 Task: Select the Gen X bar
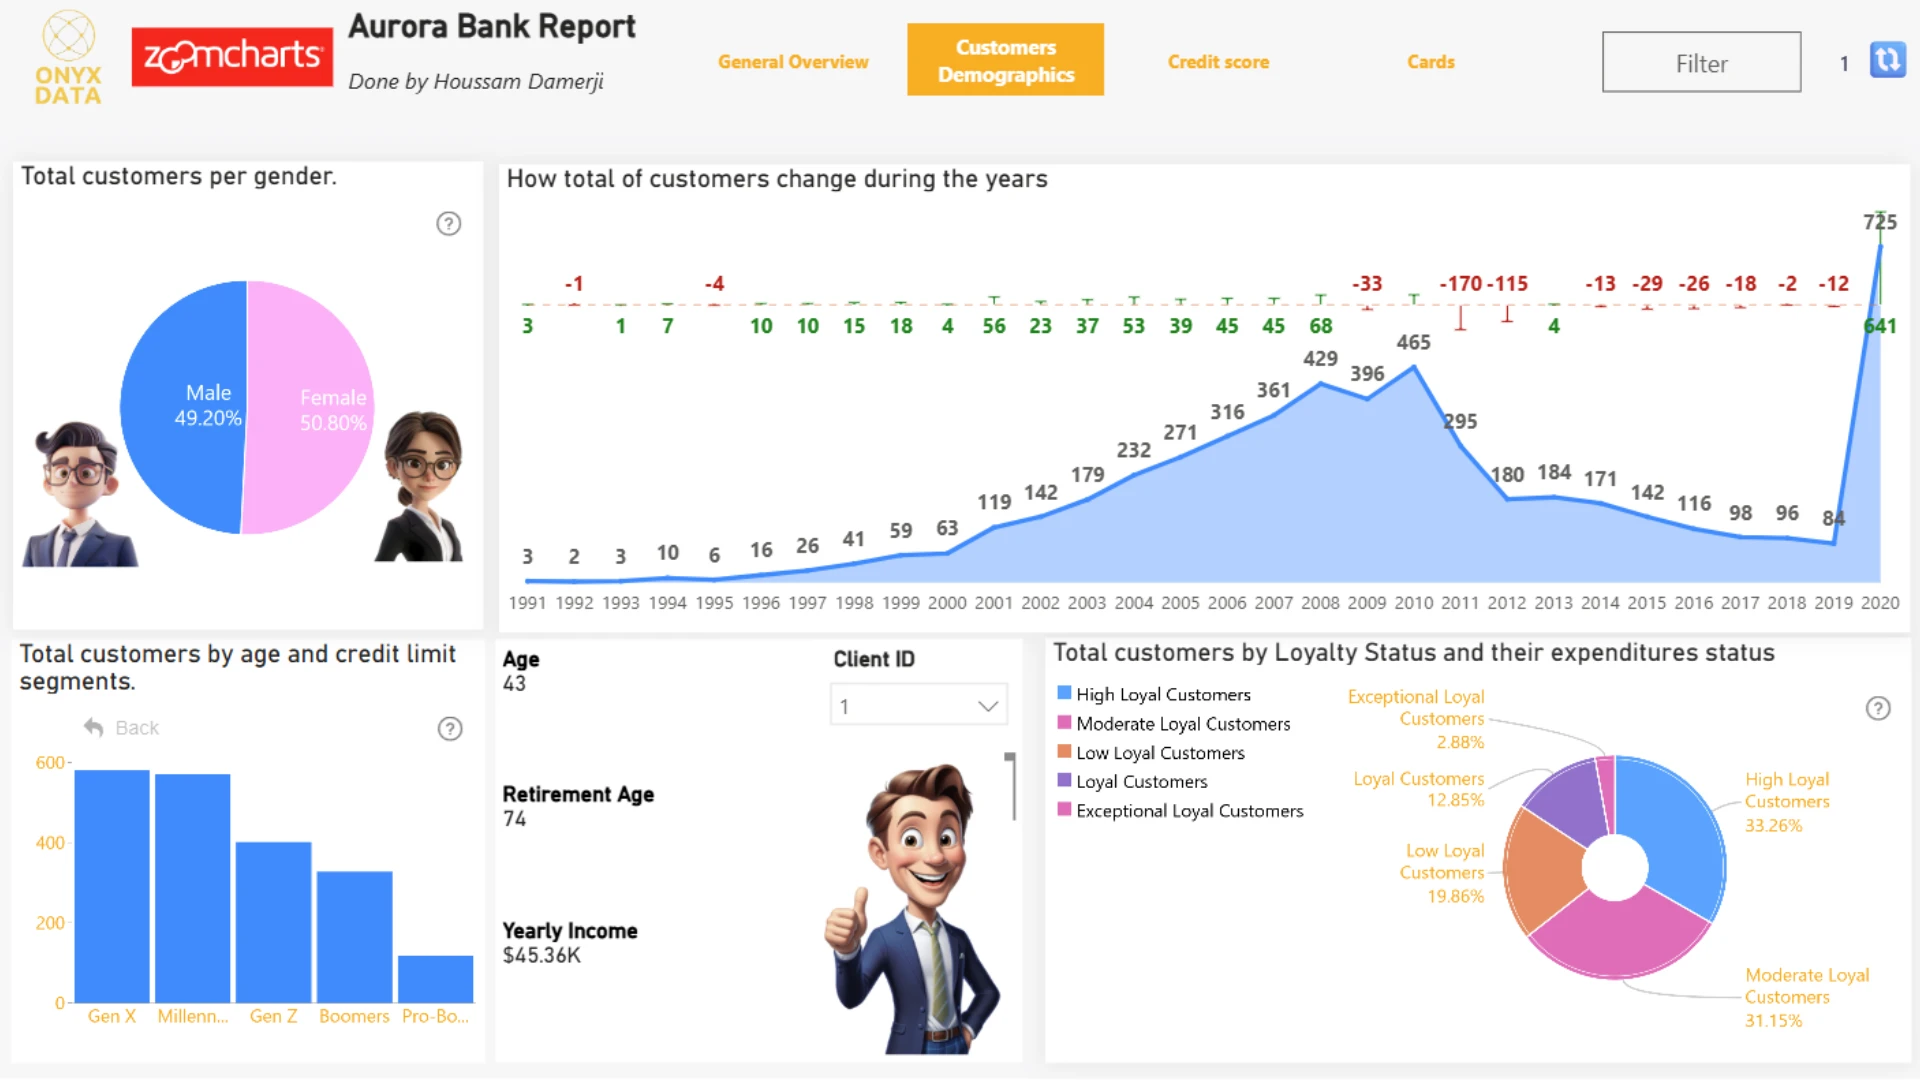click(x=111, y=886)
